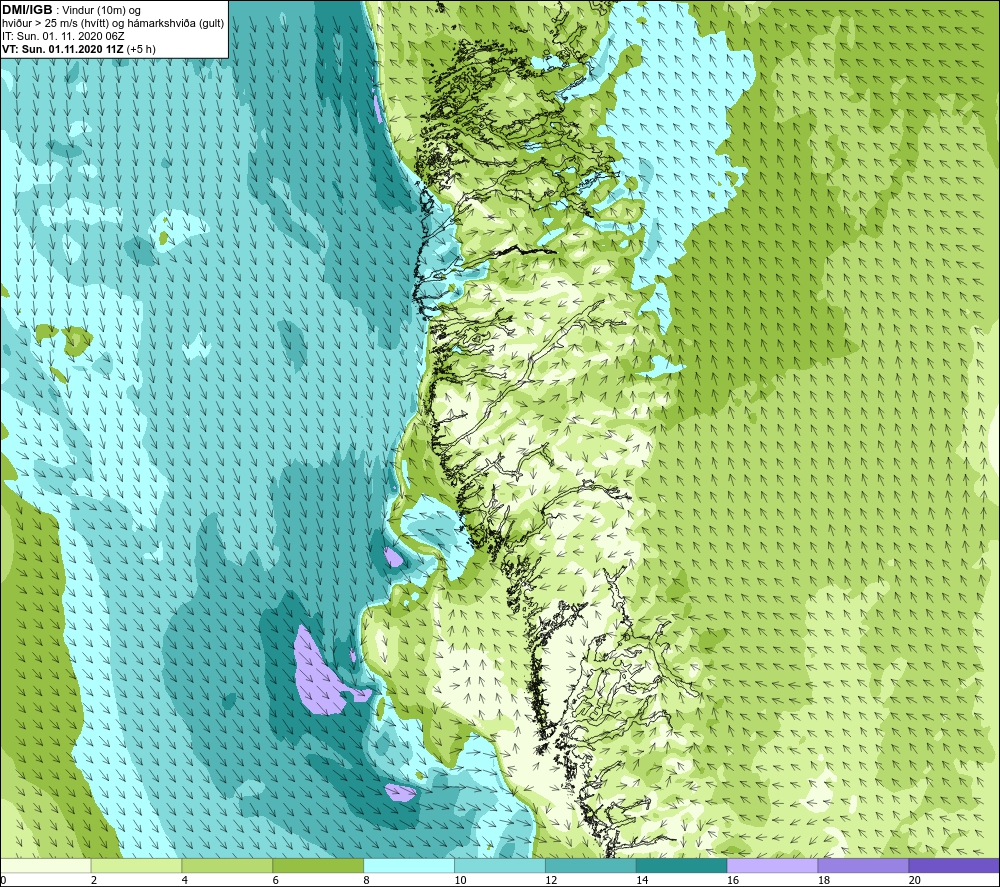Click the legend scale label '20'
The width and height of the screenshot is (1000, 887).
click(915, 880)
